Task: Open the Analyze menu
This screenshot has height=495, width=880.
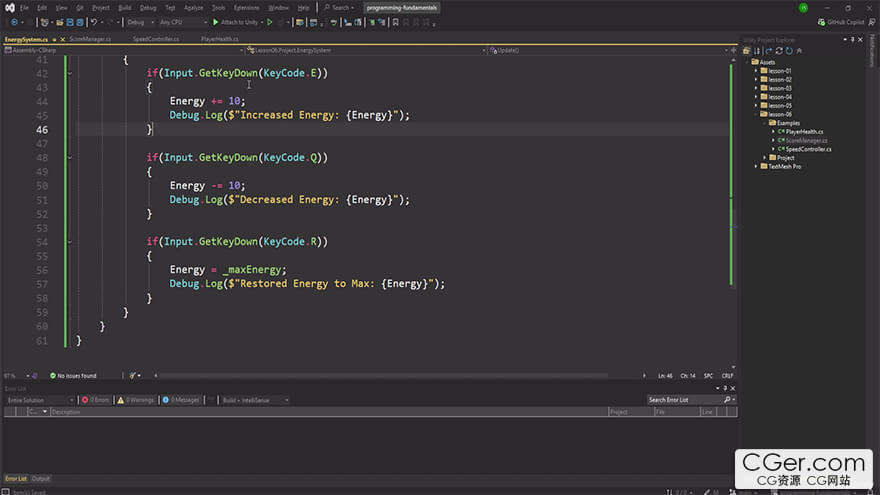Action: (193, 7)
